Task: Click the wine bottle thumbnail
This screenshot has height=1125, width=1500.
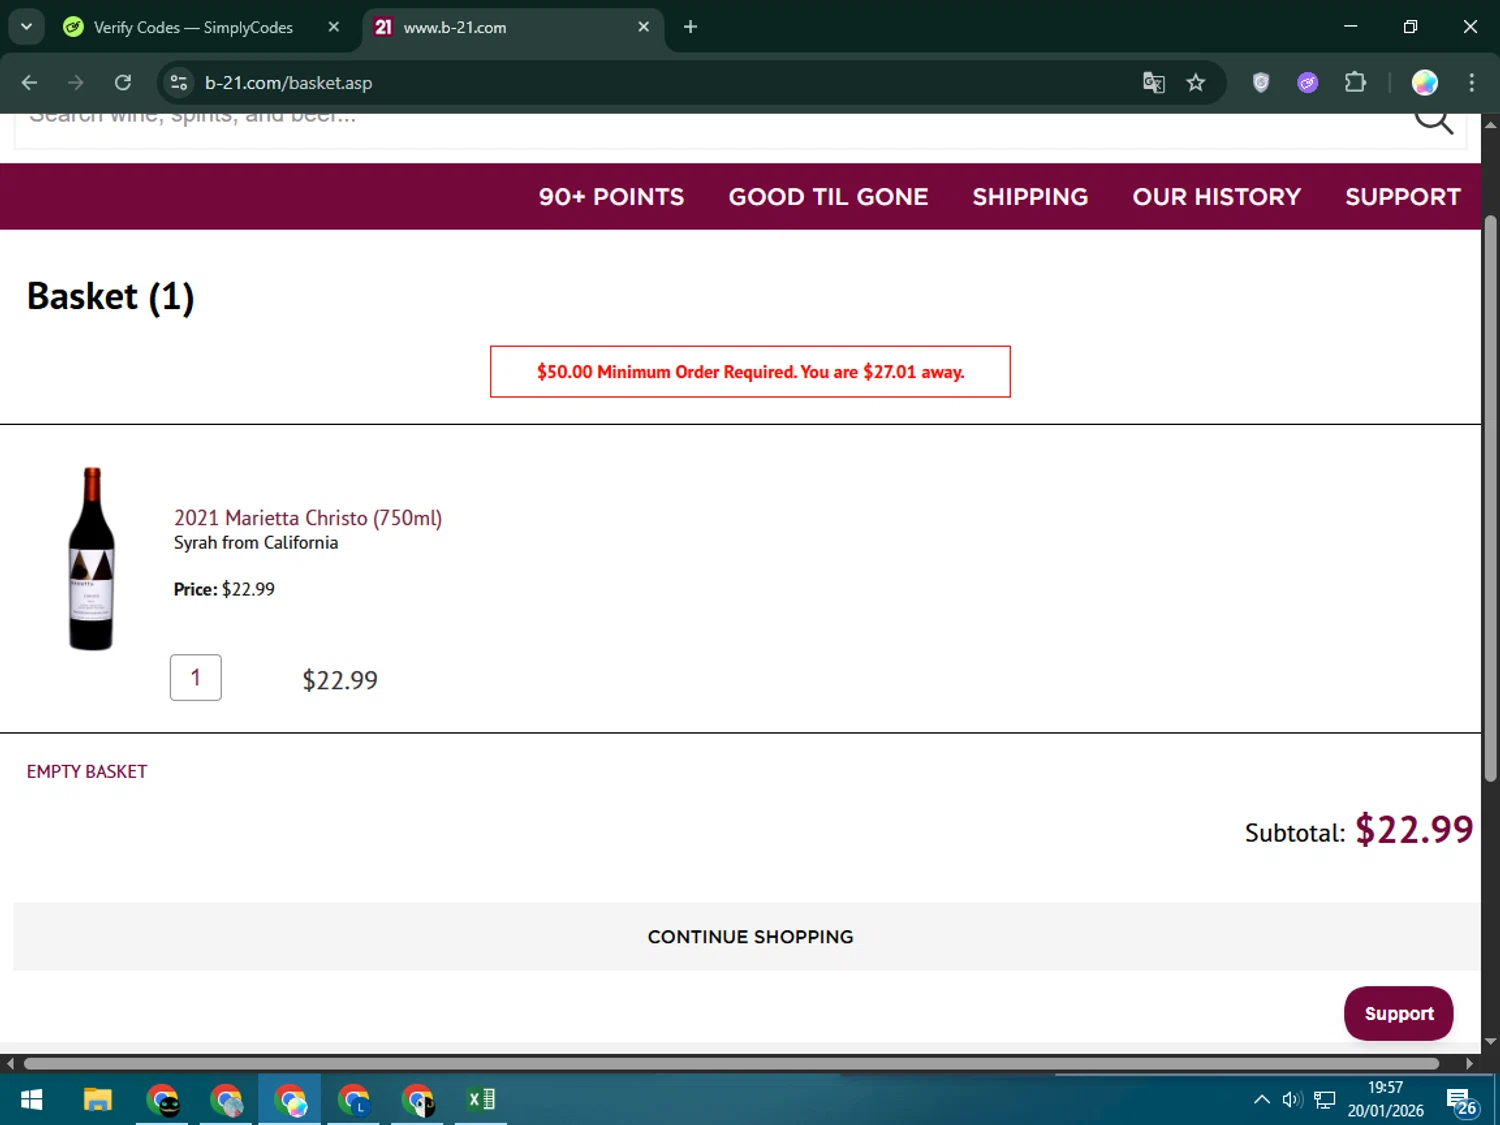Action: tap(91, 559)
